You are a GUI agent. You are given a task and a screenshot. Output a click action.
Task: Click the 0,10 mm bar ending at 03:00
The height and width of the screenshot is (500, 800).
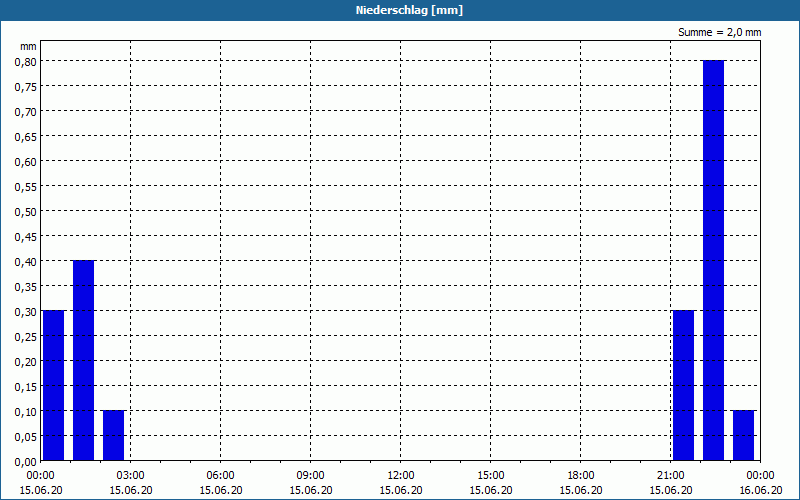(x=113, y=435)
